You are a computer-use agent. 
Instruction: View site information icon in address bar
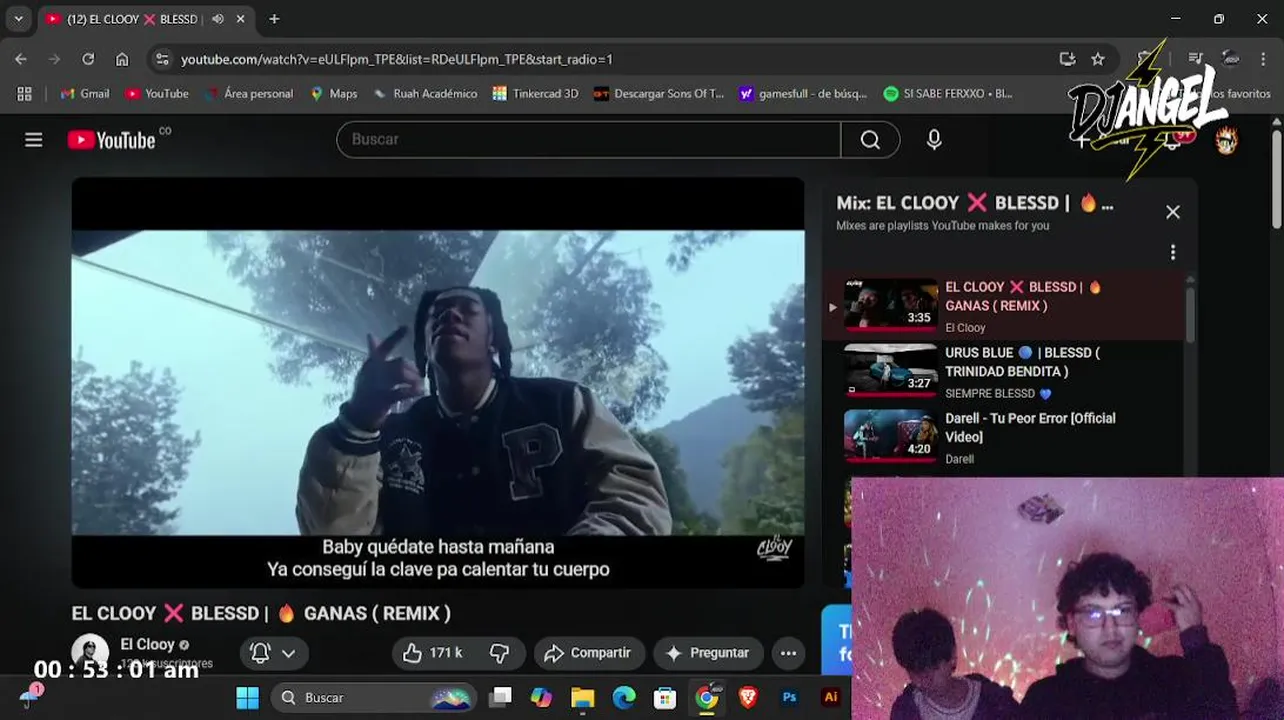pos(163,59)
